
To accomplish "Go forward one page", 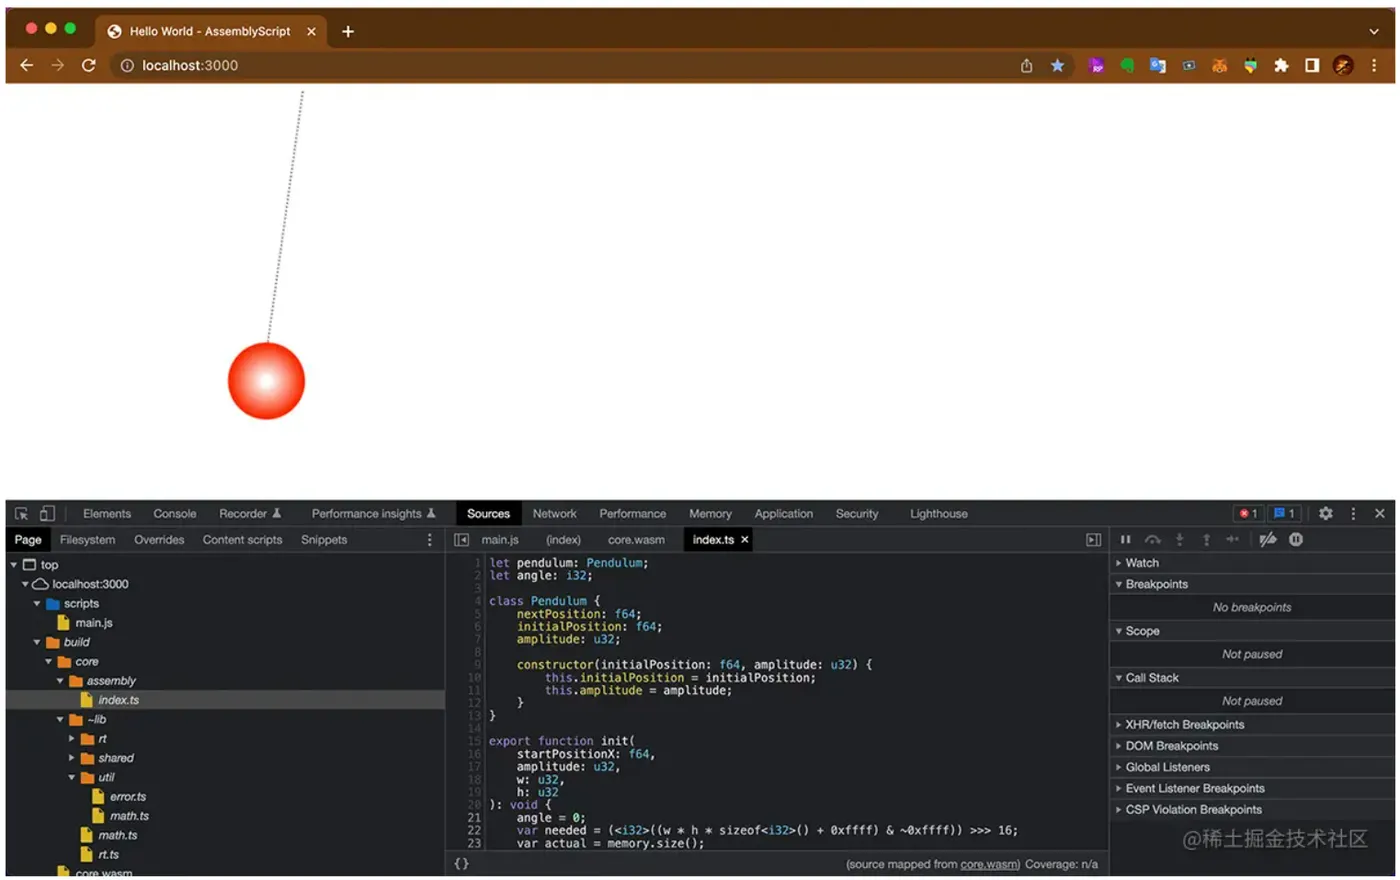I will coord(57,65).
